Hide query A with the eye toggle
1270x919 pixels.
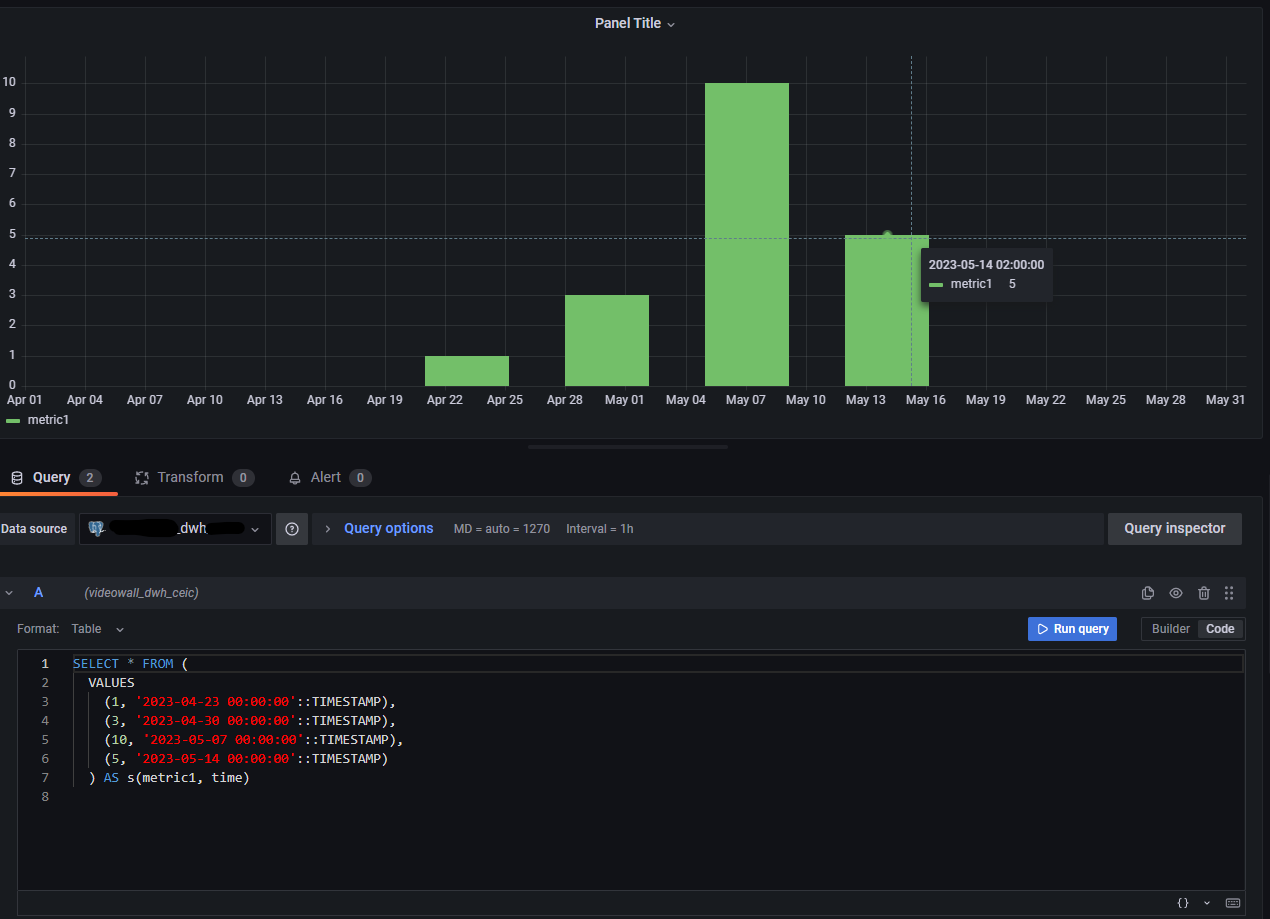(1176, 592)
